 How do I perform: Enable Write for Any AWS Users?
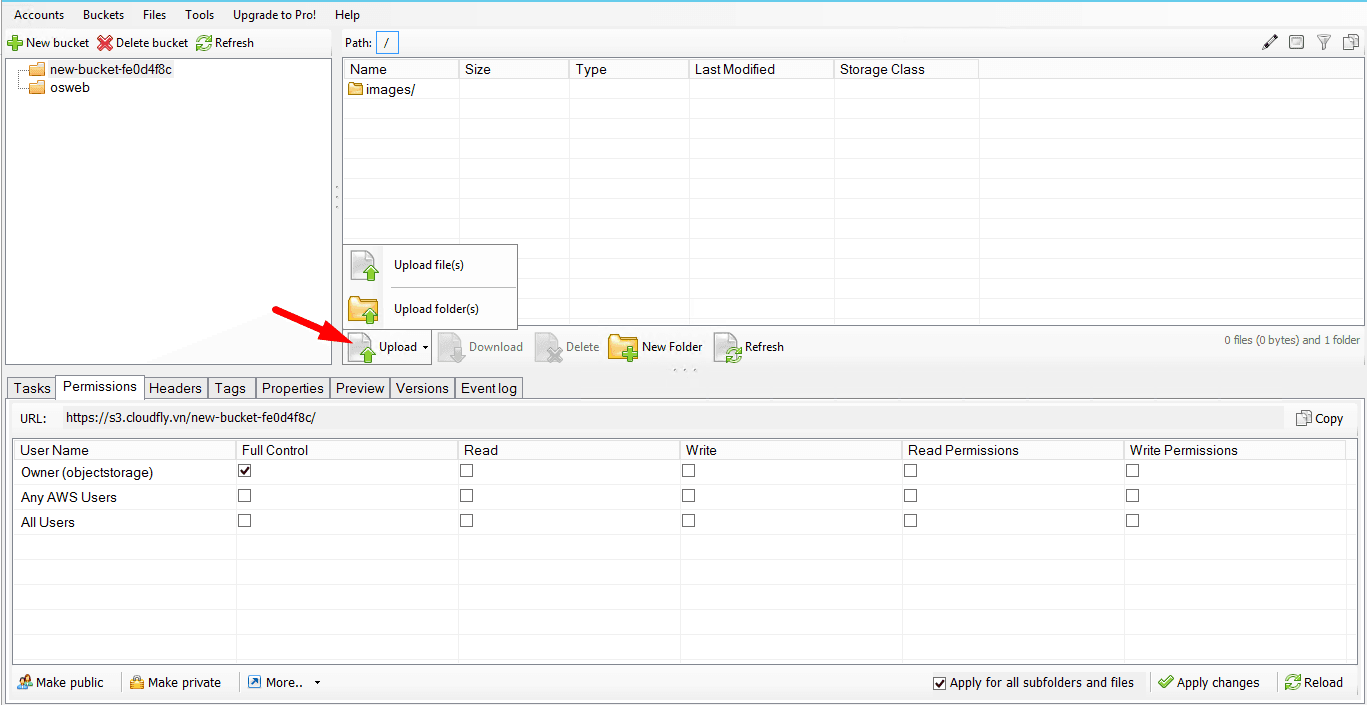coord(688,495)
